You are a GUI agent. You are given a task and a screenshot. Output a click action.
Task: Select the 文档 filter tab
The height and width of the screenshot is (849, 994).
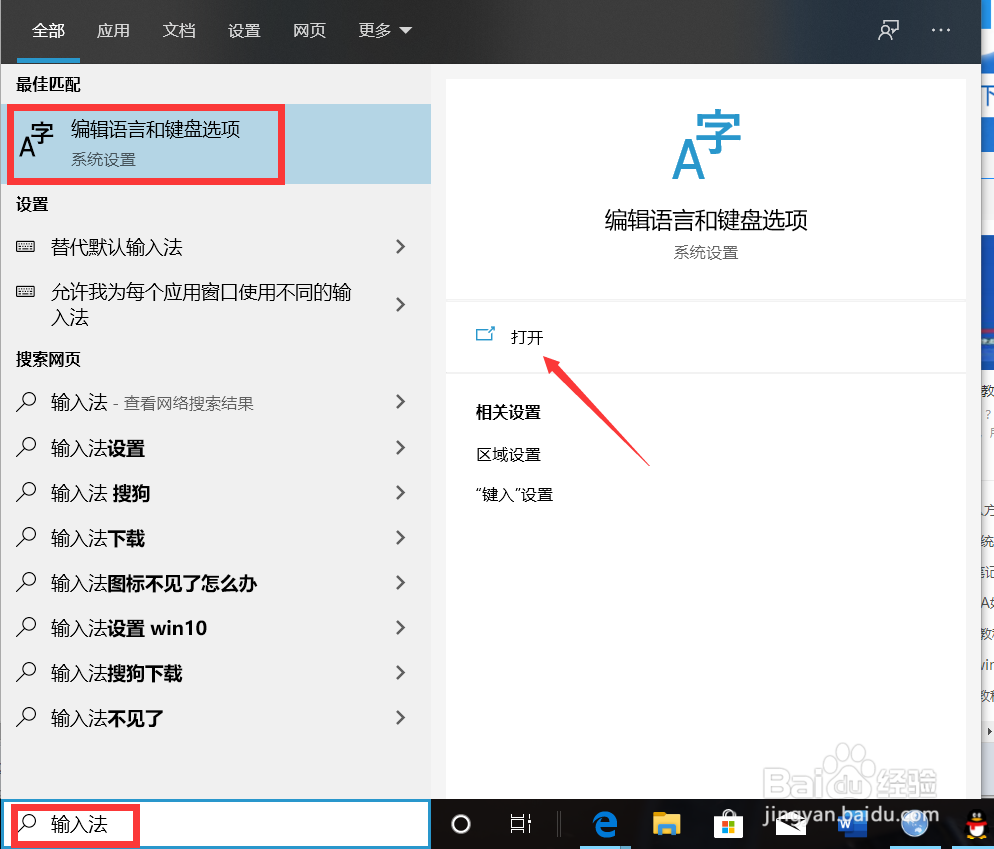point(178,30)
